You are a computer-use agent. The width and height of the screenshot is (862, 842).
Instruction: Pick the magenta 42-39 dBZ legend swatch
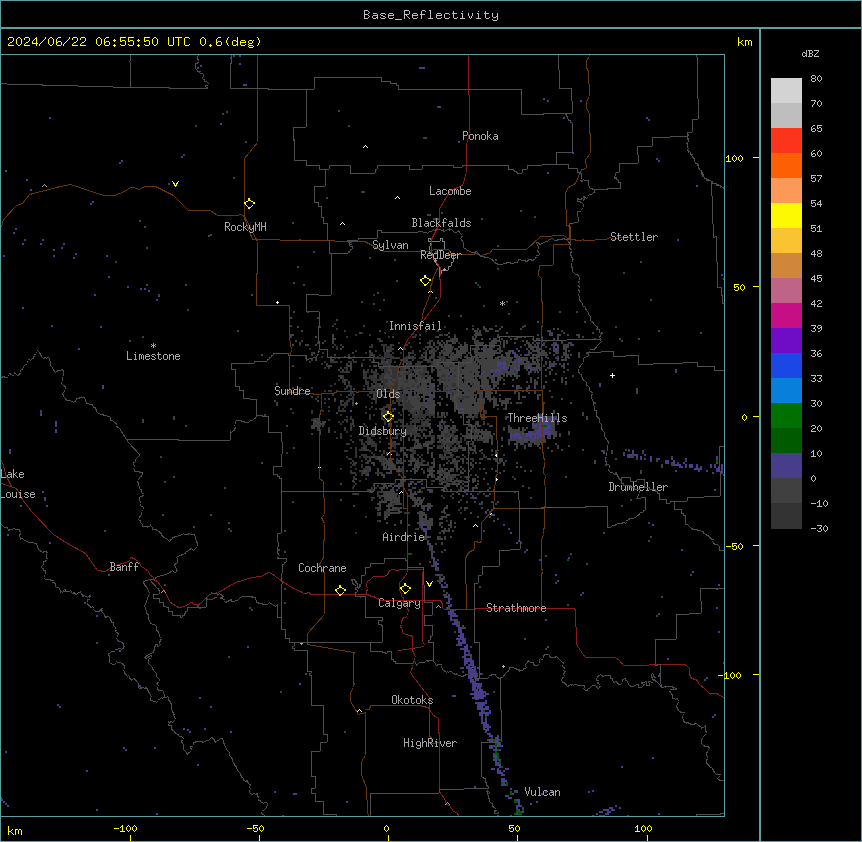[x=786, y=315]
